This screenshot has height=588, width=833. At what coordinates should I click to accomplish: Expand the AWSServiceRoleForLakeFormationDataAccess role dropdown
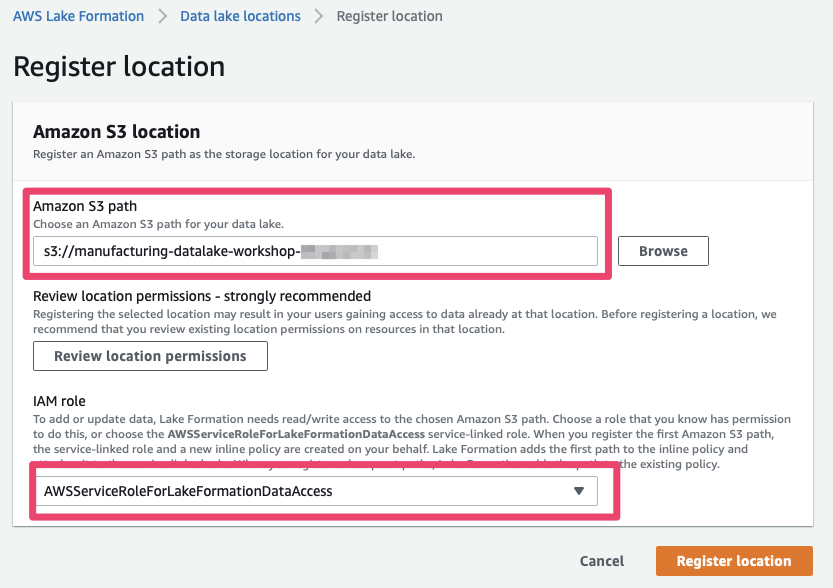(x=315, y=491)
